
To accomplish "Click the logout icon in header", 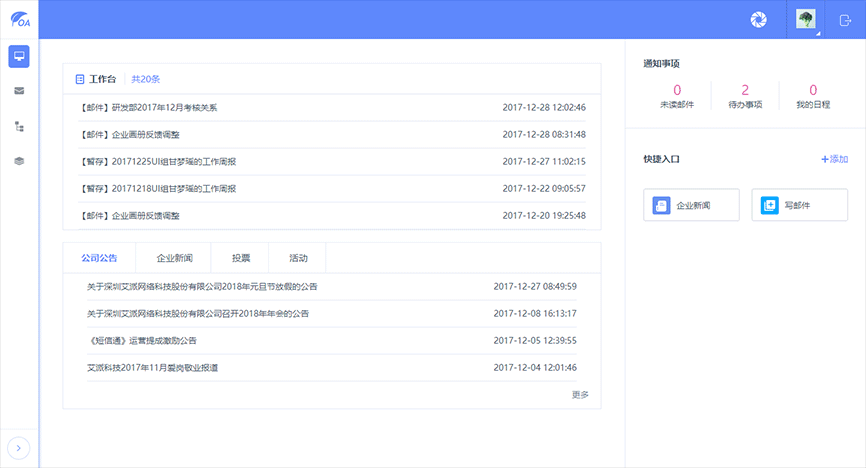I will pos(845,19).
